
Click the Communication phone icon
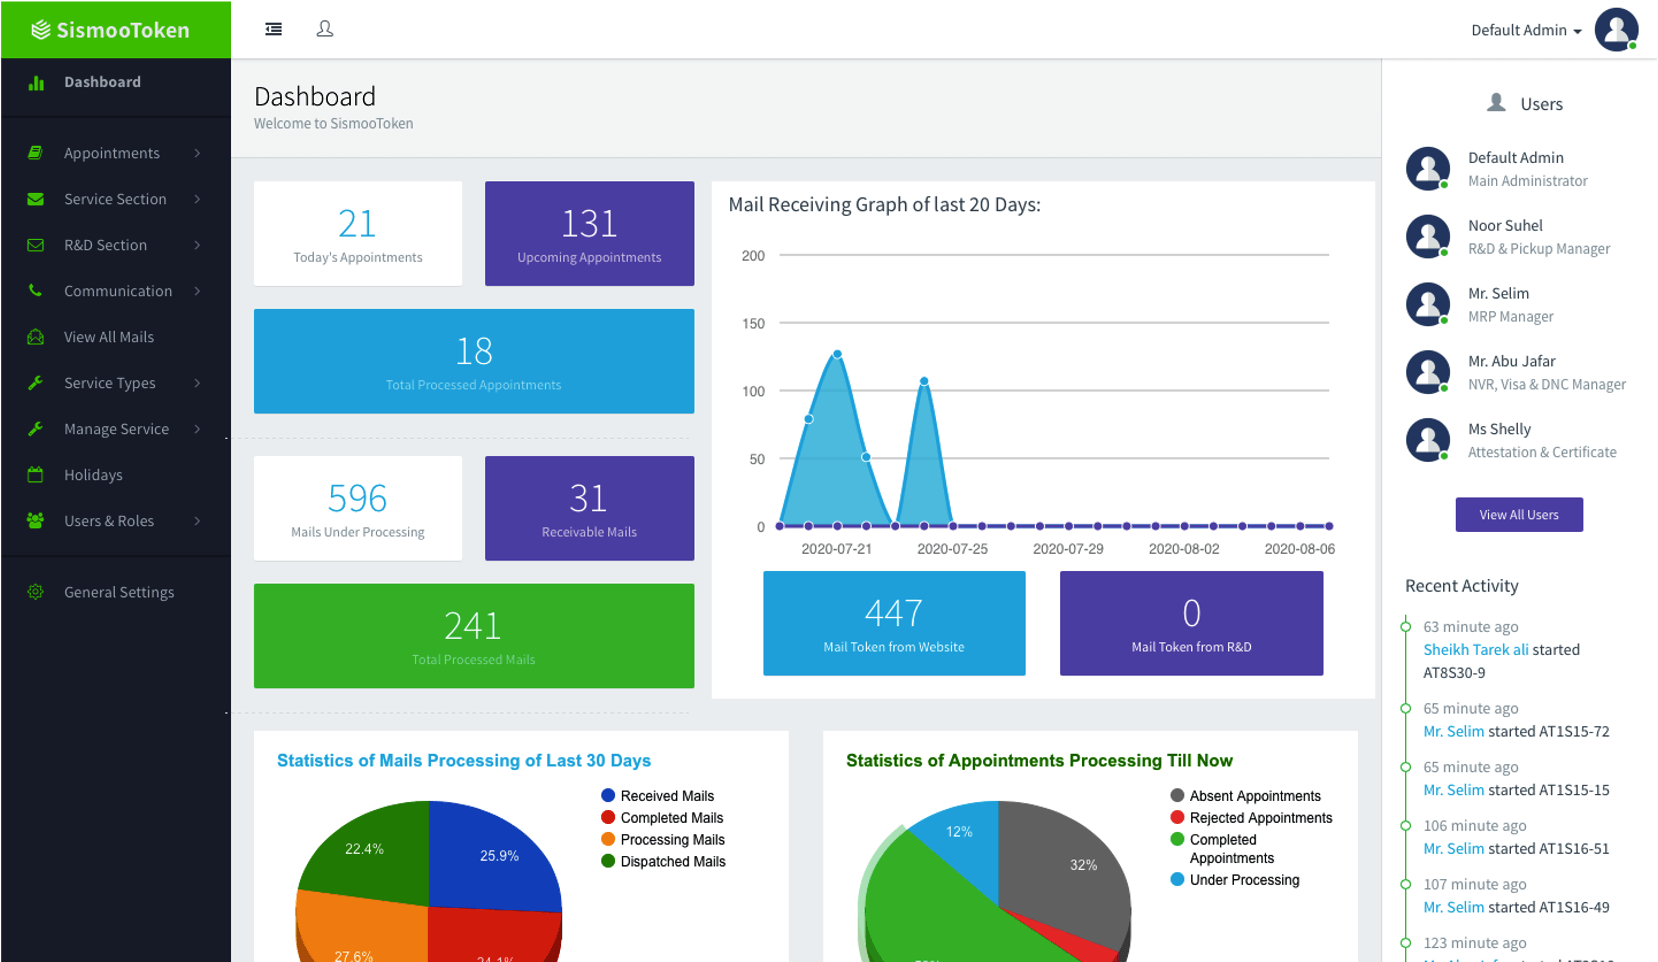36,291
